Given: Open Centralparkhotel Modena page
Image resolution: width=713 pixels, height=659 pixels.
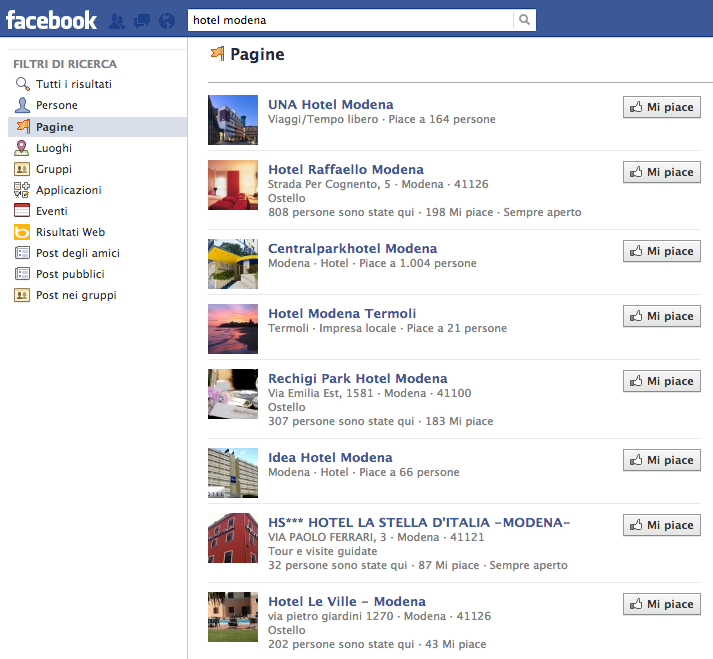Looking at the screenshot, I should [352, 249].
